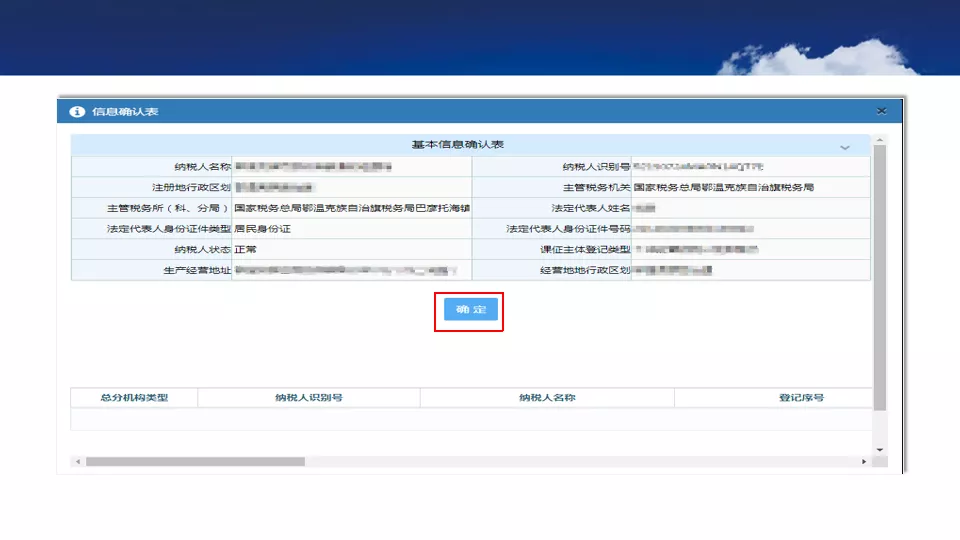The image size is (960, 540).
Task: Click the 登记序号 column header
Action: pyautogui.click(x=801, y=397)
